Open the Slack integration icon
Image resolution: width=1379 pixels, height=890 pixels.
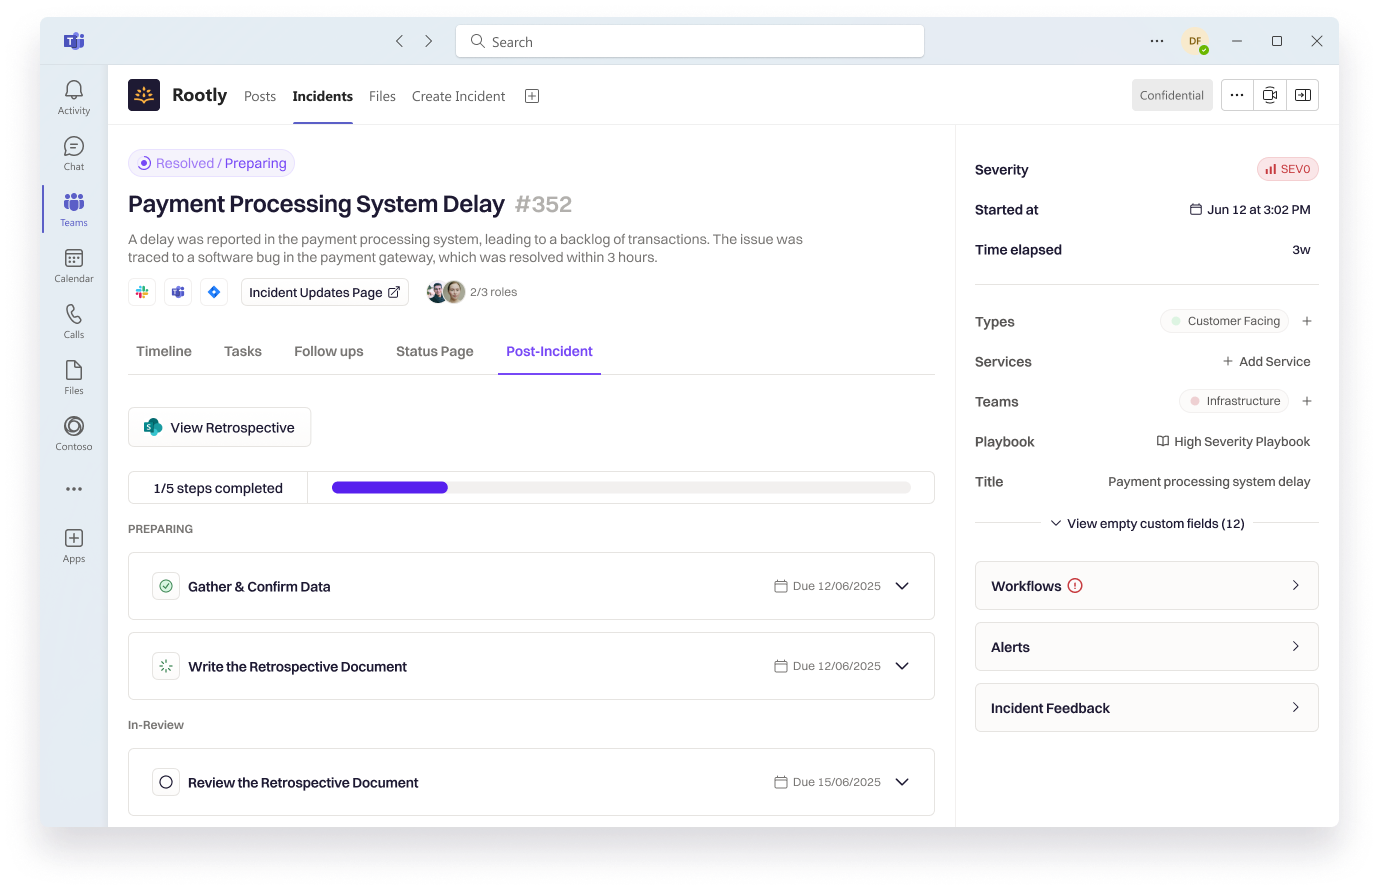142,292
